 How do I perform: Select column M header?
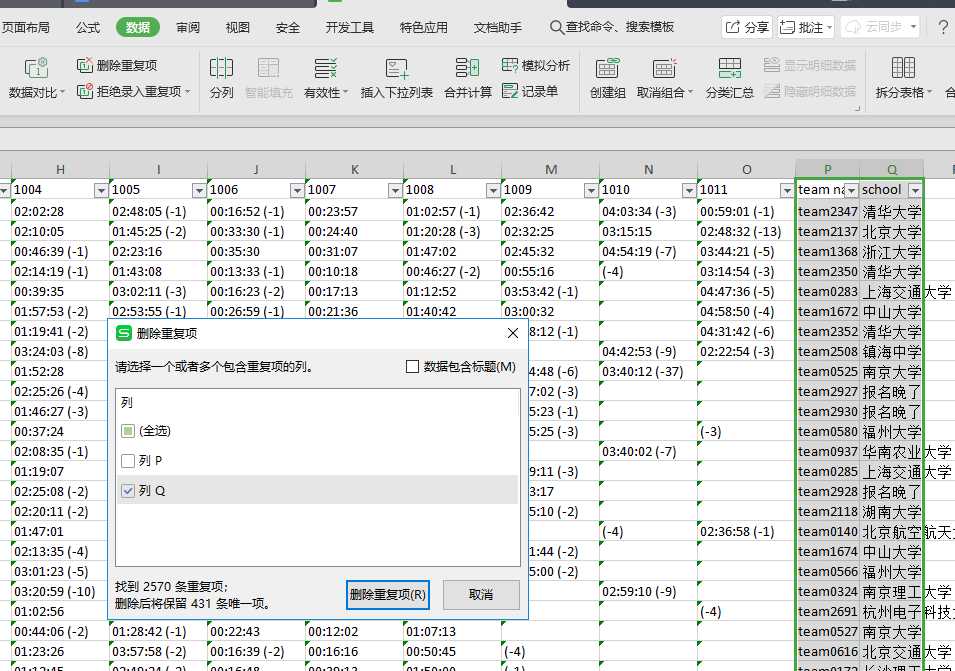coord(551,170)
